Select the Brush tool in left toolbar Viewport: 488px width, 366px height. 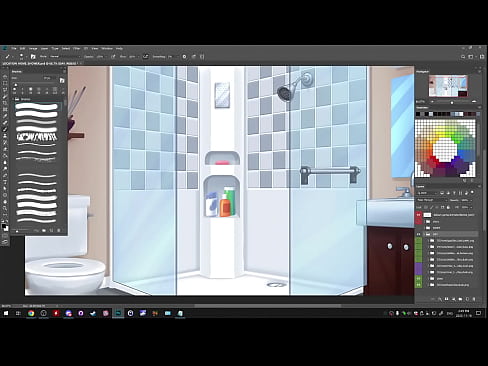5,129
